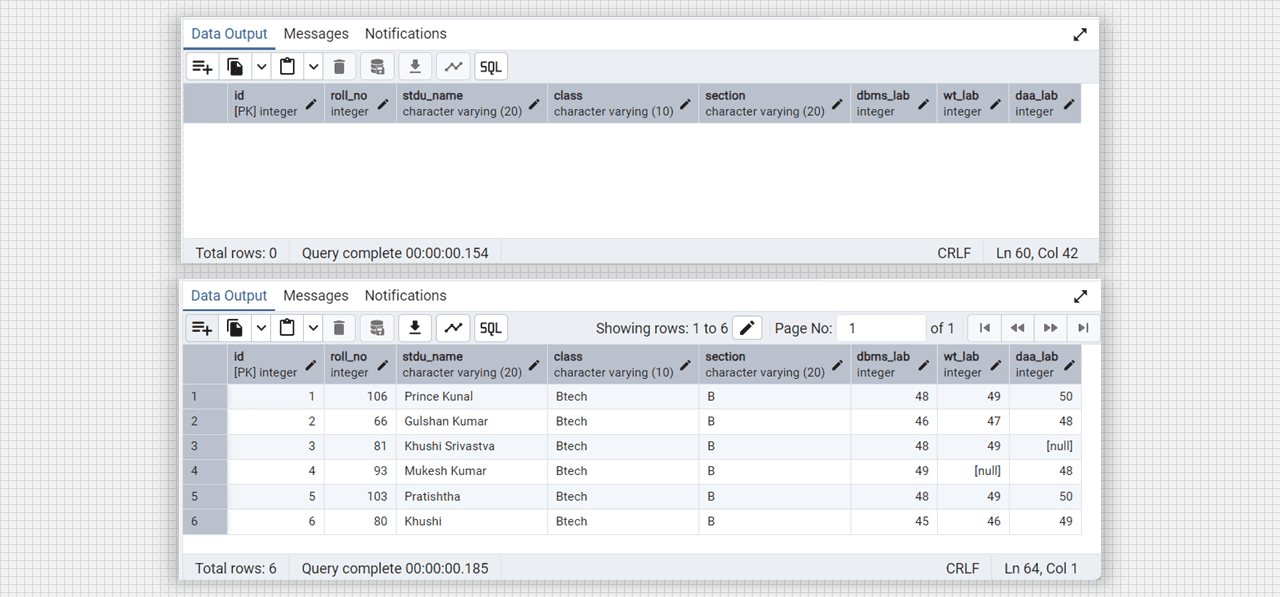The width and height of the screenshot is (1280, 597).
Task: Go to next page button
Action: [1051, 328]
